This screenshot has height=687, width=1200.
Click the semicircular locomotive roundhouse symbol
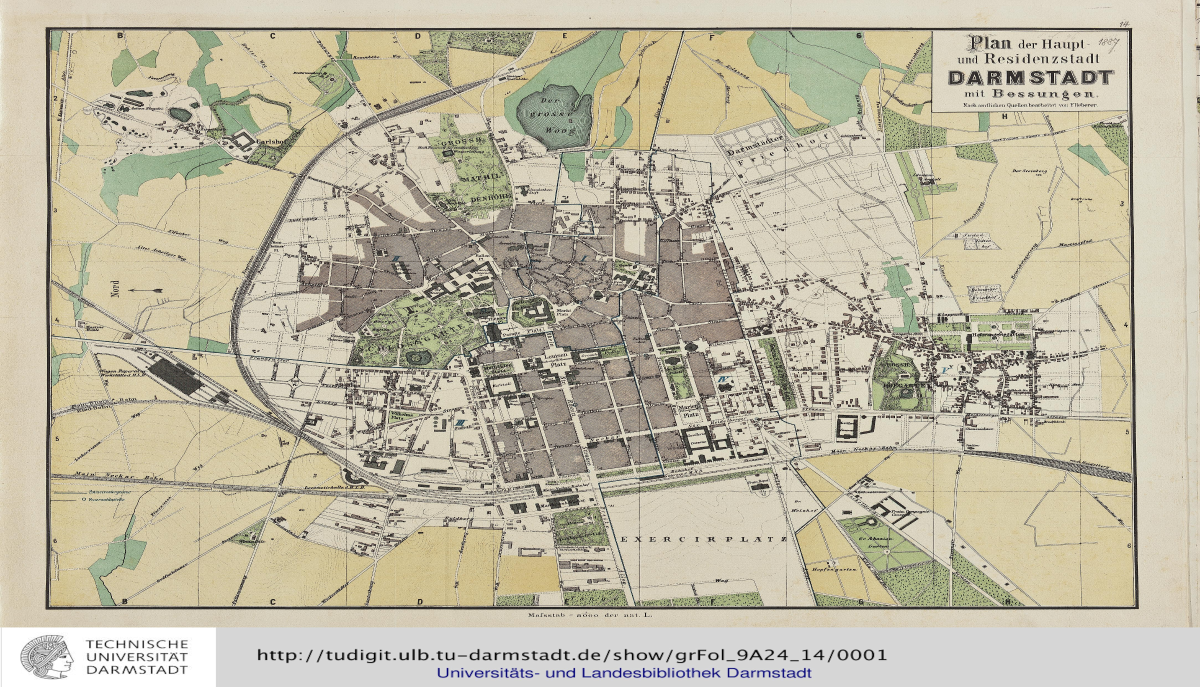352,475
